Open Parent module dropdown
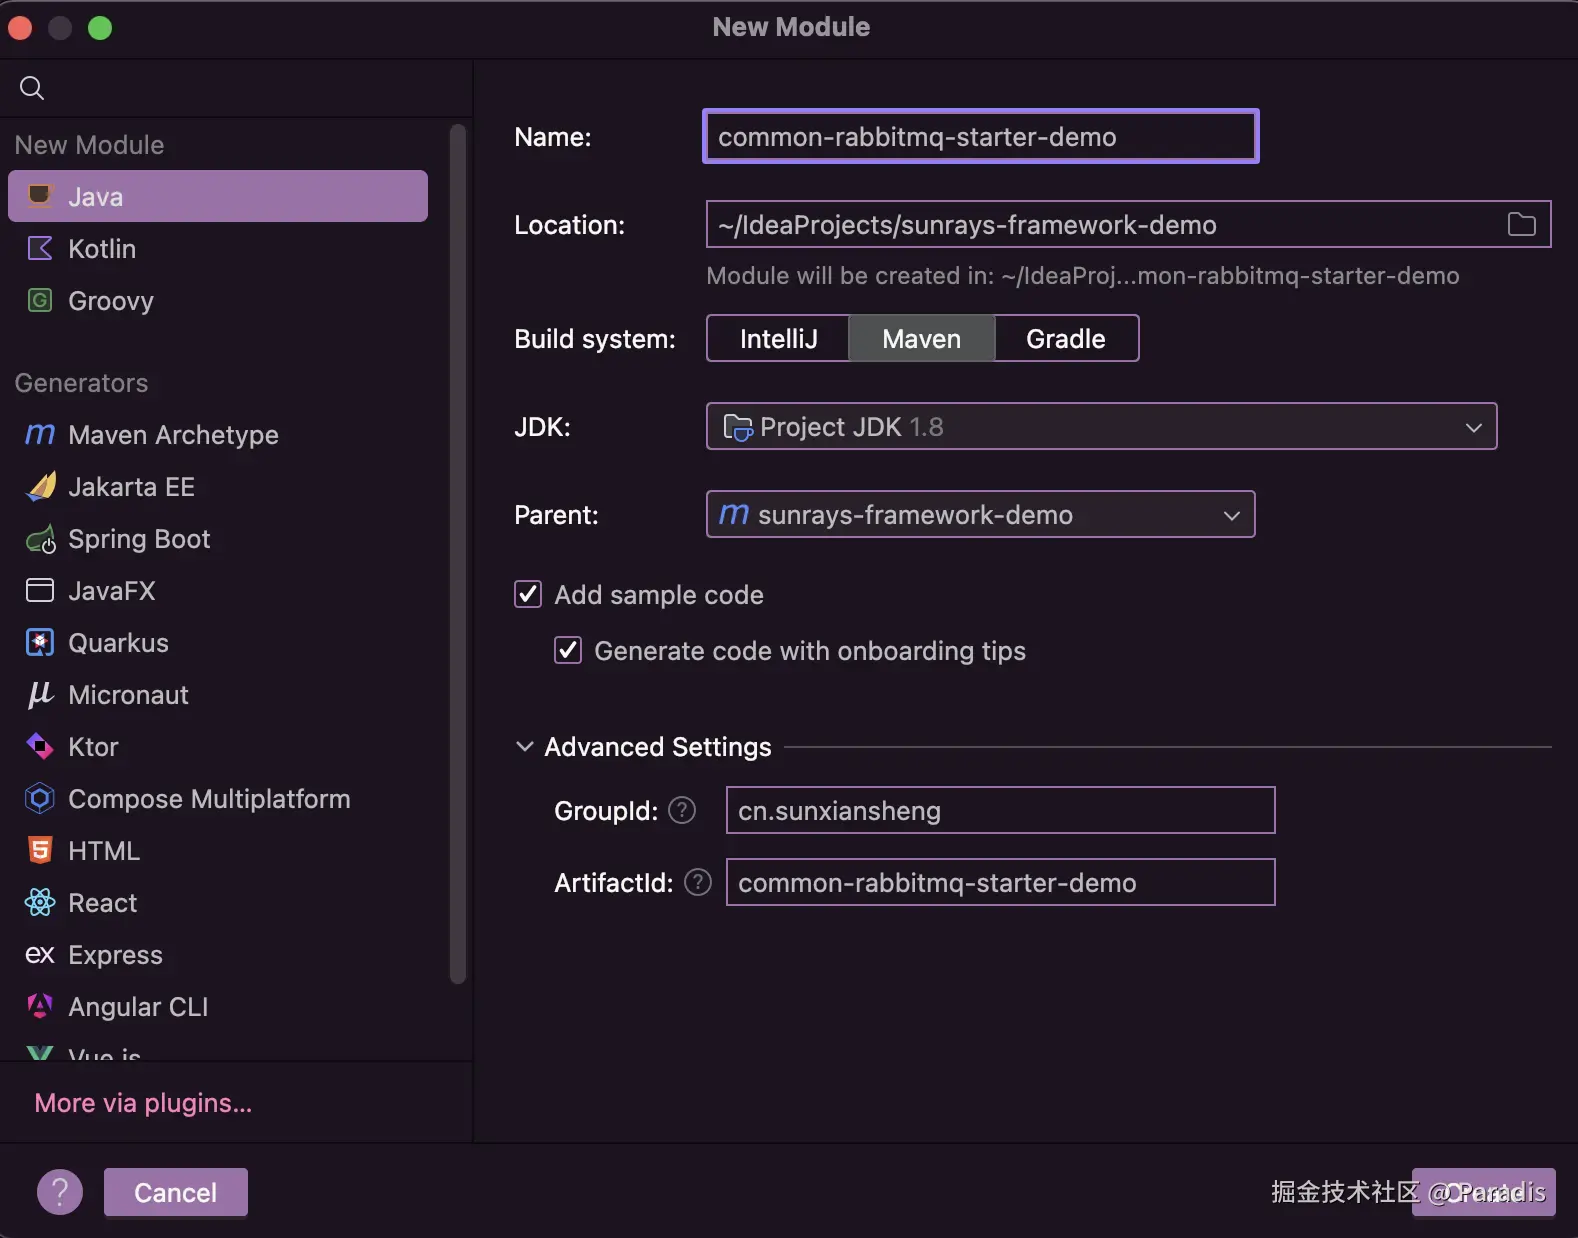Screen dimensions: 1578x1238 click(x=980, y=514)
